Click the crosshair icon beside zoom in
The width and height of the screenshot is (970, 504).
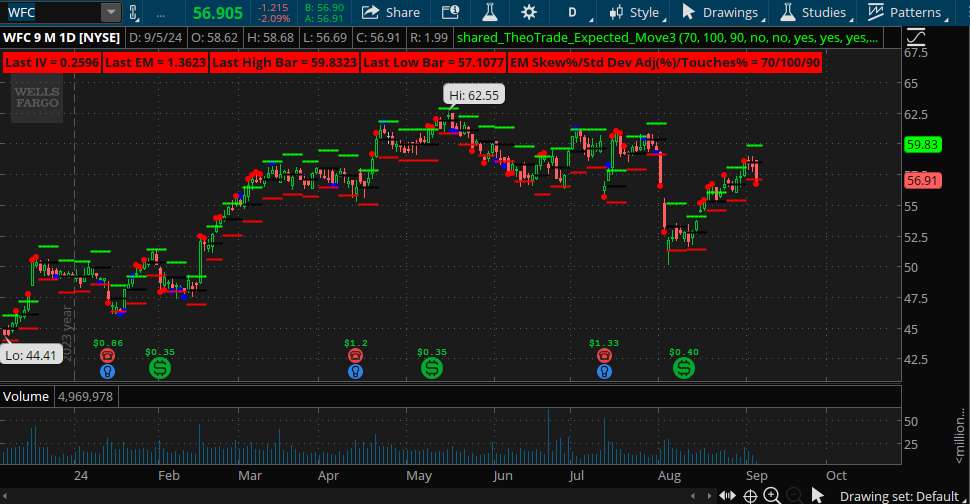[750, 496]
